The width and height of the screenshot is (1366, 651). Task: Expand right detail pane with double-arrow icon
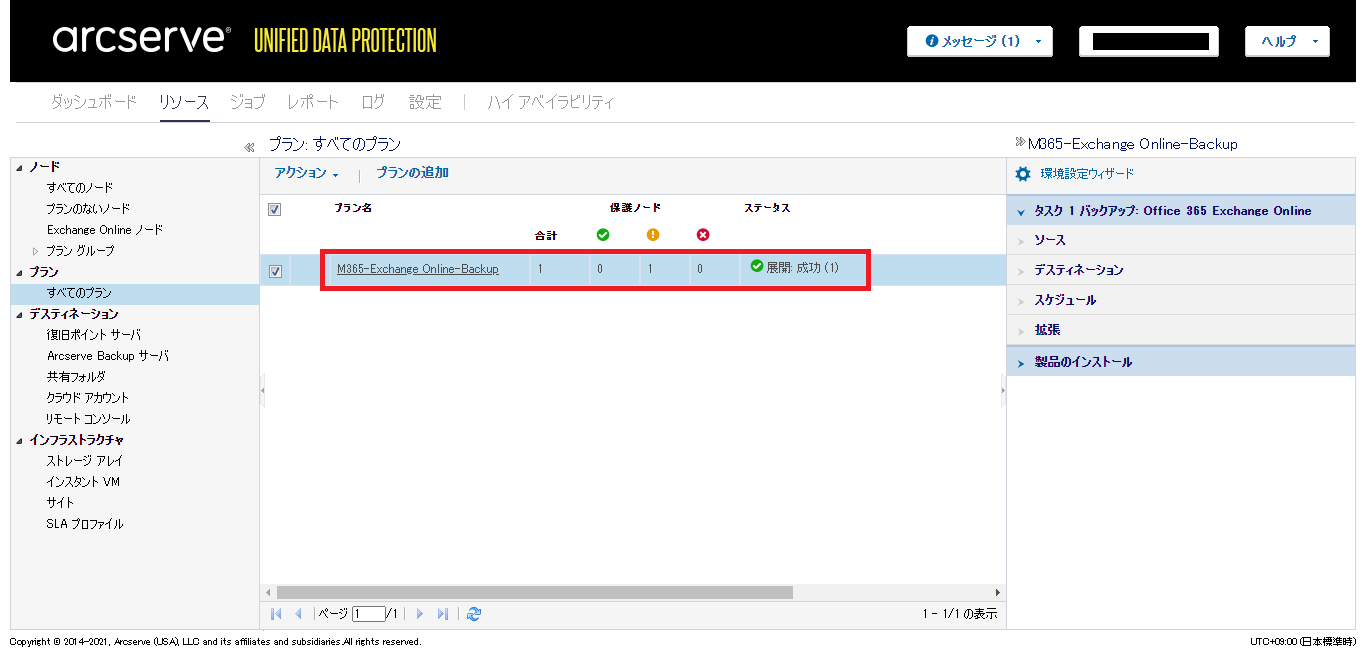(1020, 142)
